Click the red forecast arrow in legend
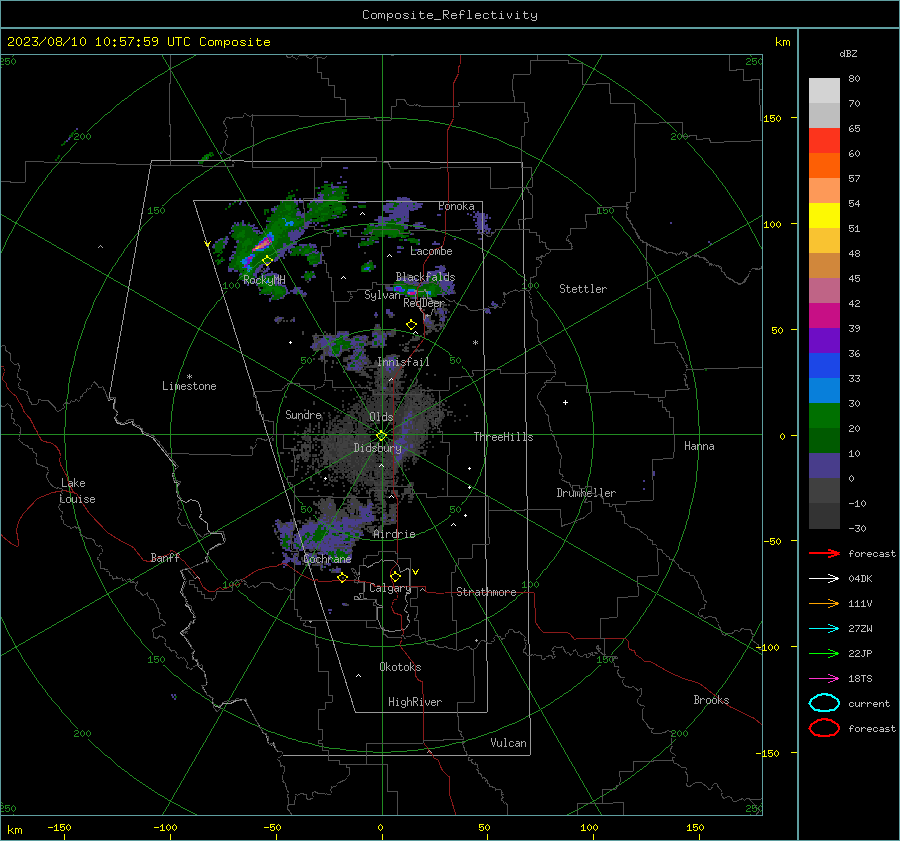The width and height of the screenshot is (900, 841). coord(824,553)
